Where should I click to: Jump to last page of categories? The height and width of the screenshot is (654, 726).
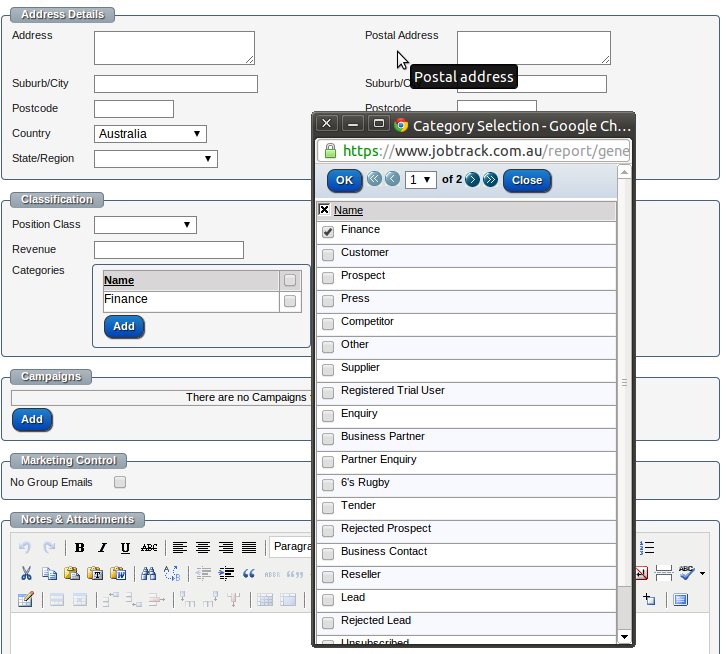click(x=489, y=180)
